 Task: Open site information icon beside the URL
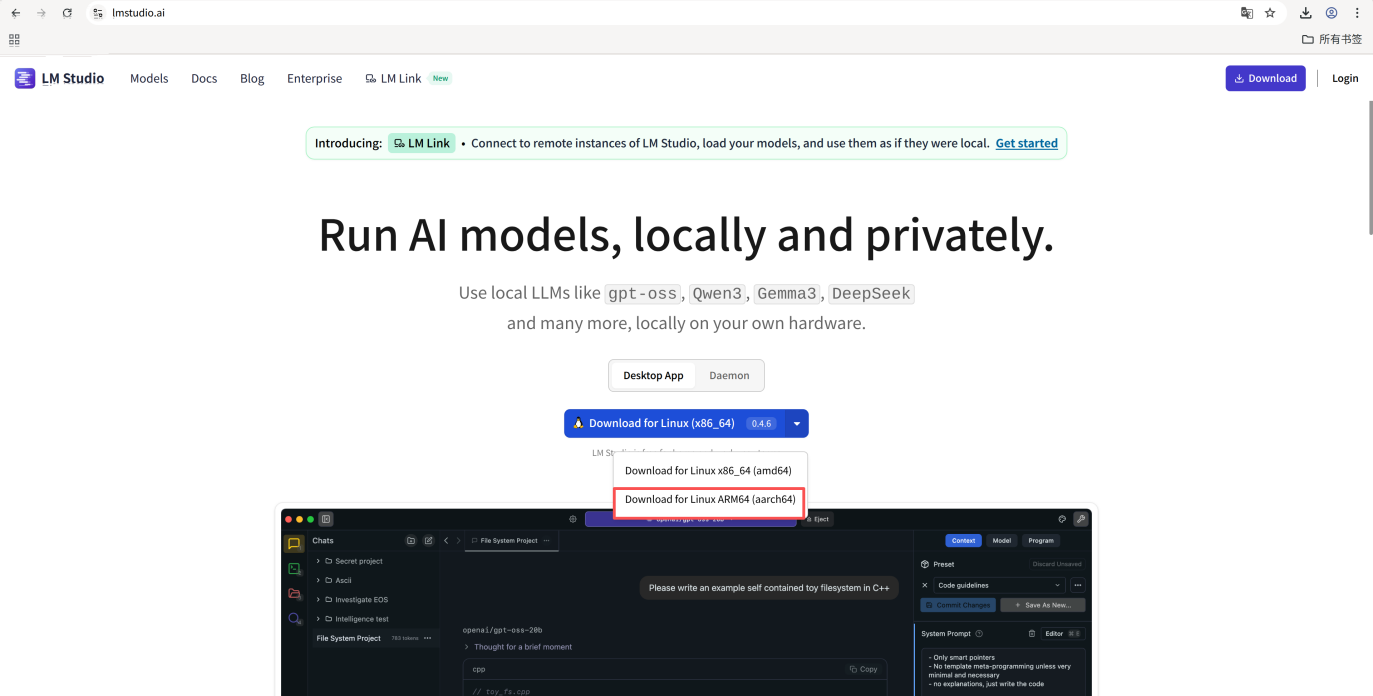click(x=98, y=13)
